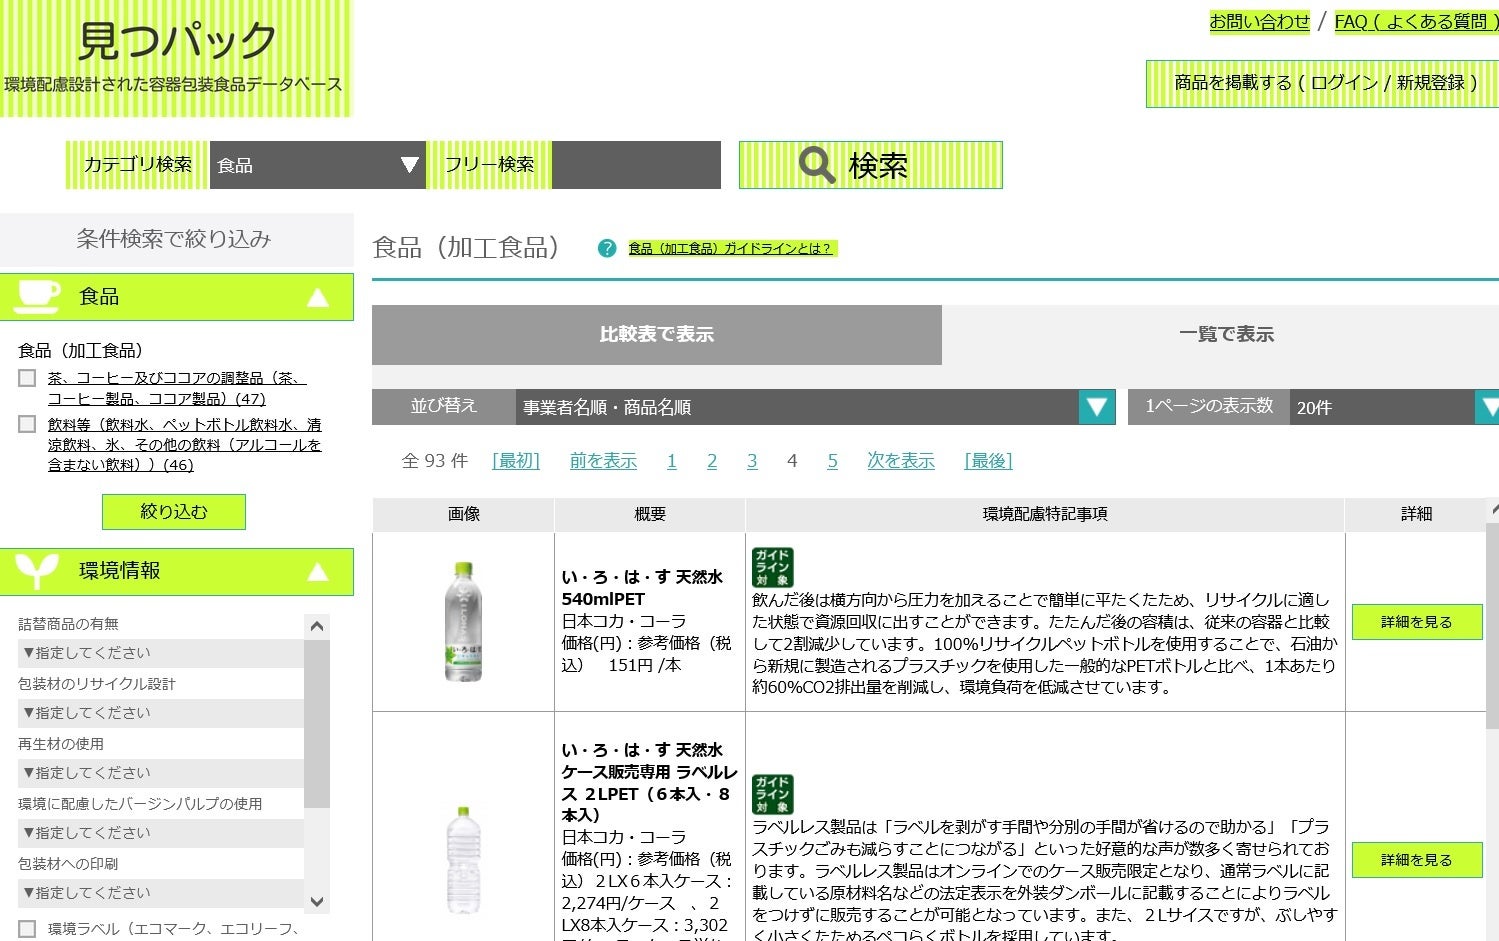Open the 並び替え sort order dropdown

coord(815,407)
